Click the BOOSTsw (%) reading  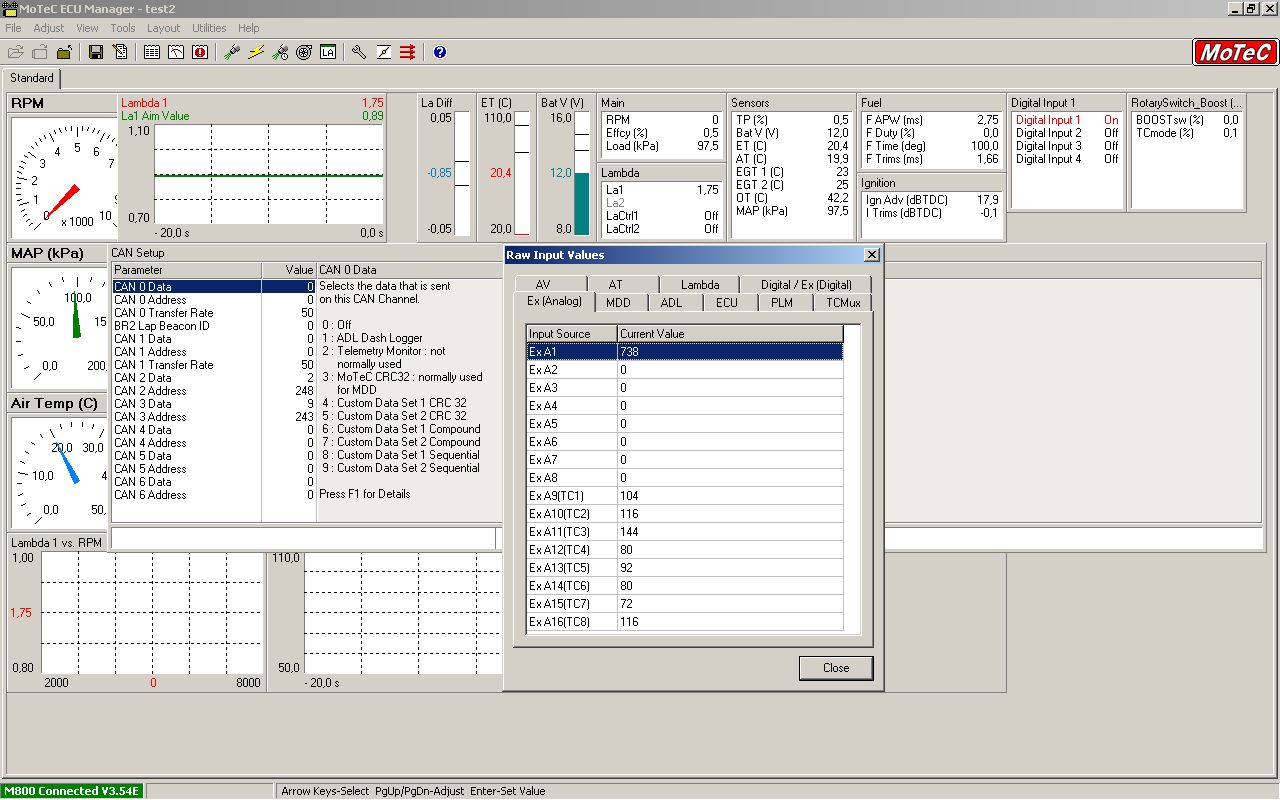(x=1187, y=120)
